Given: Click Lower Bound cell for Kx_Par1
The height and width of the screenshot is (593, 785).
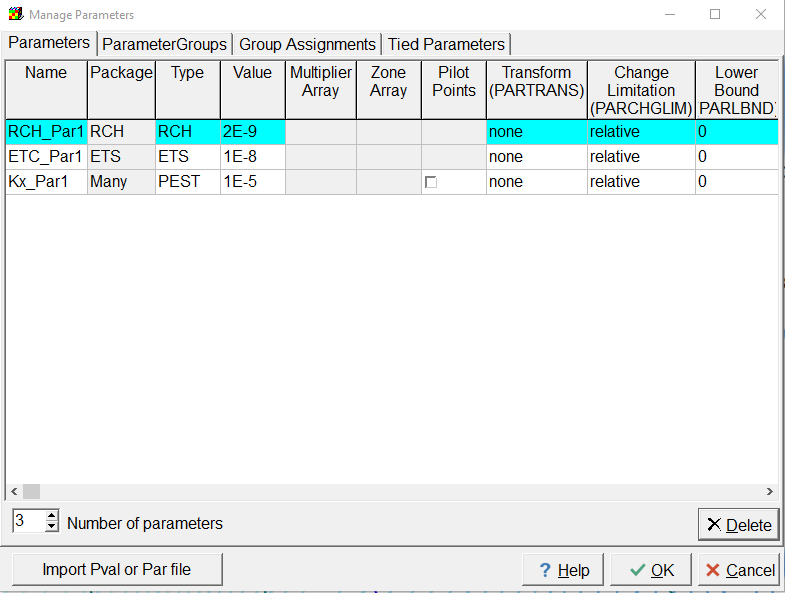Looking at the screenshot, I should click(736, 182).
